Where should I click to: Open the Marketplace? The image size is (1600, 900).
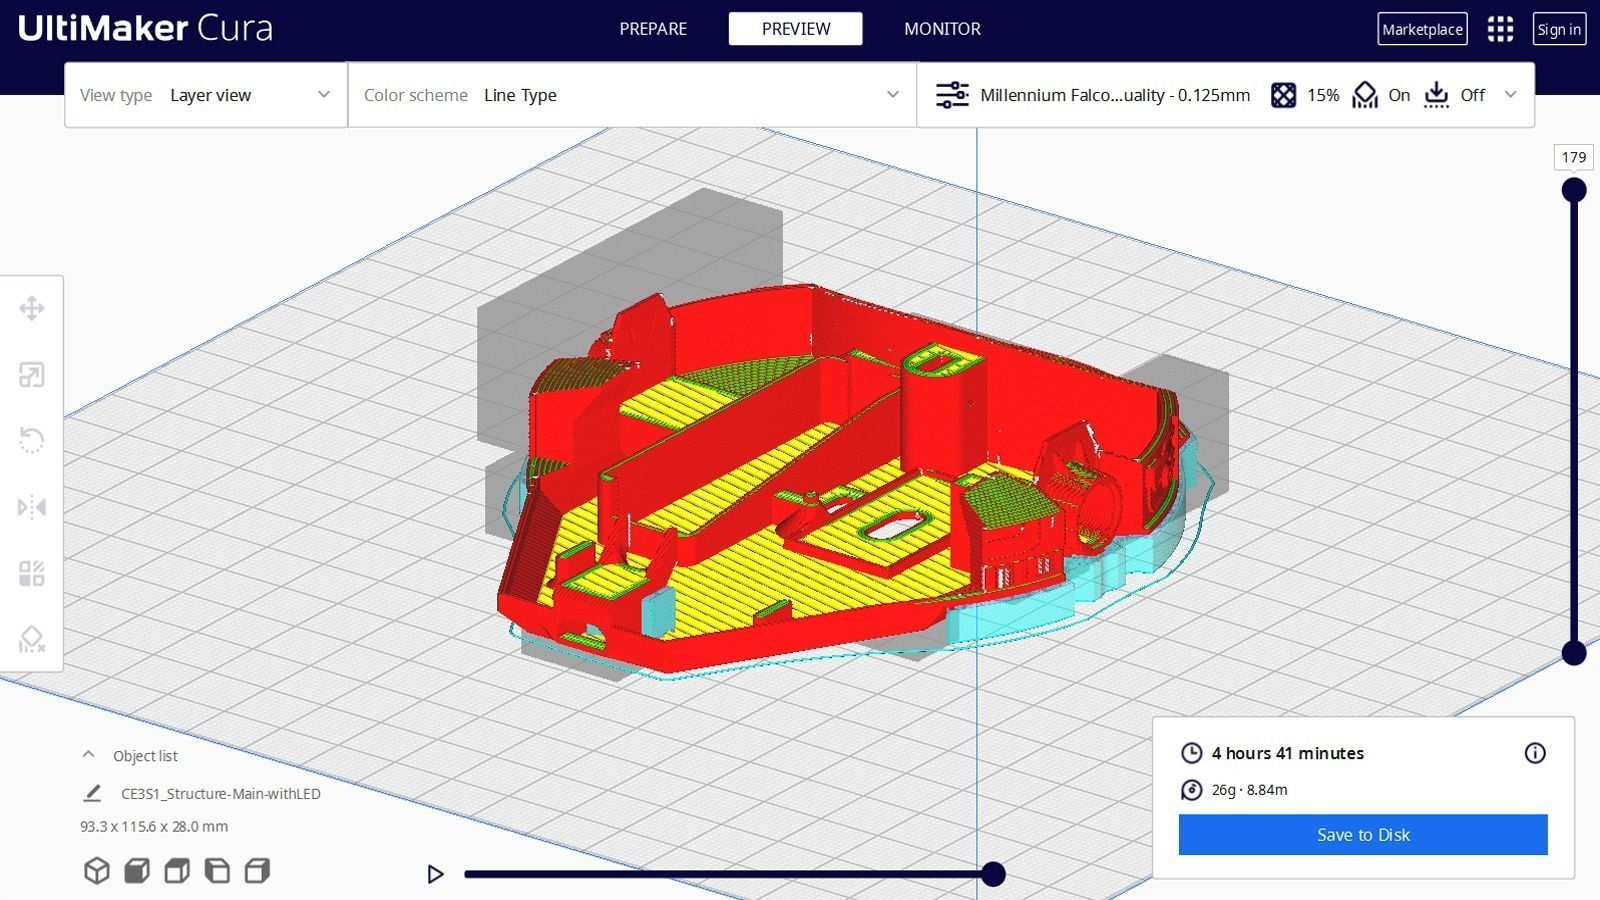click(x=1422, y=29)
